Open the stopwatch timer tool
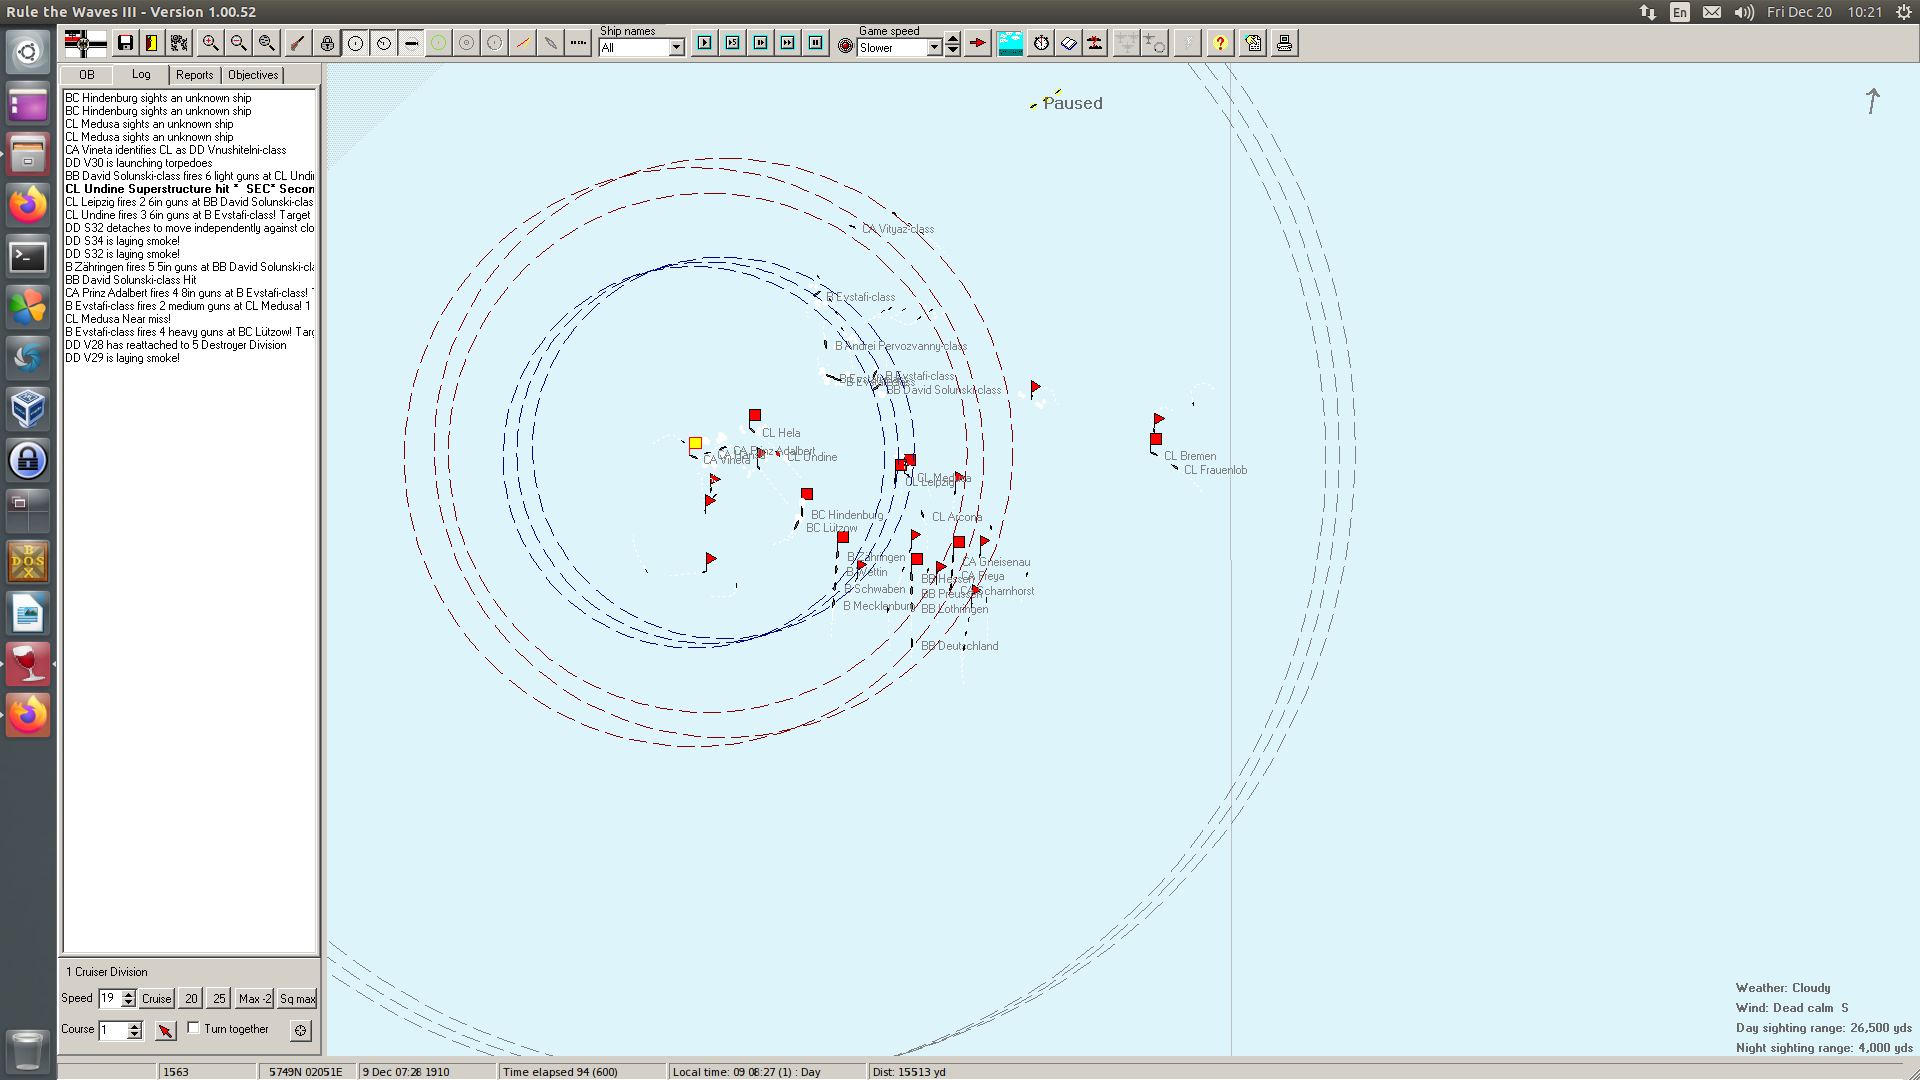This screenshot has width=1920, height=1080. [1041, 43]
